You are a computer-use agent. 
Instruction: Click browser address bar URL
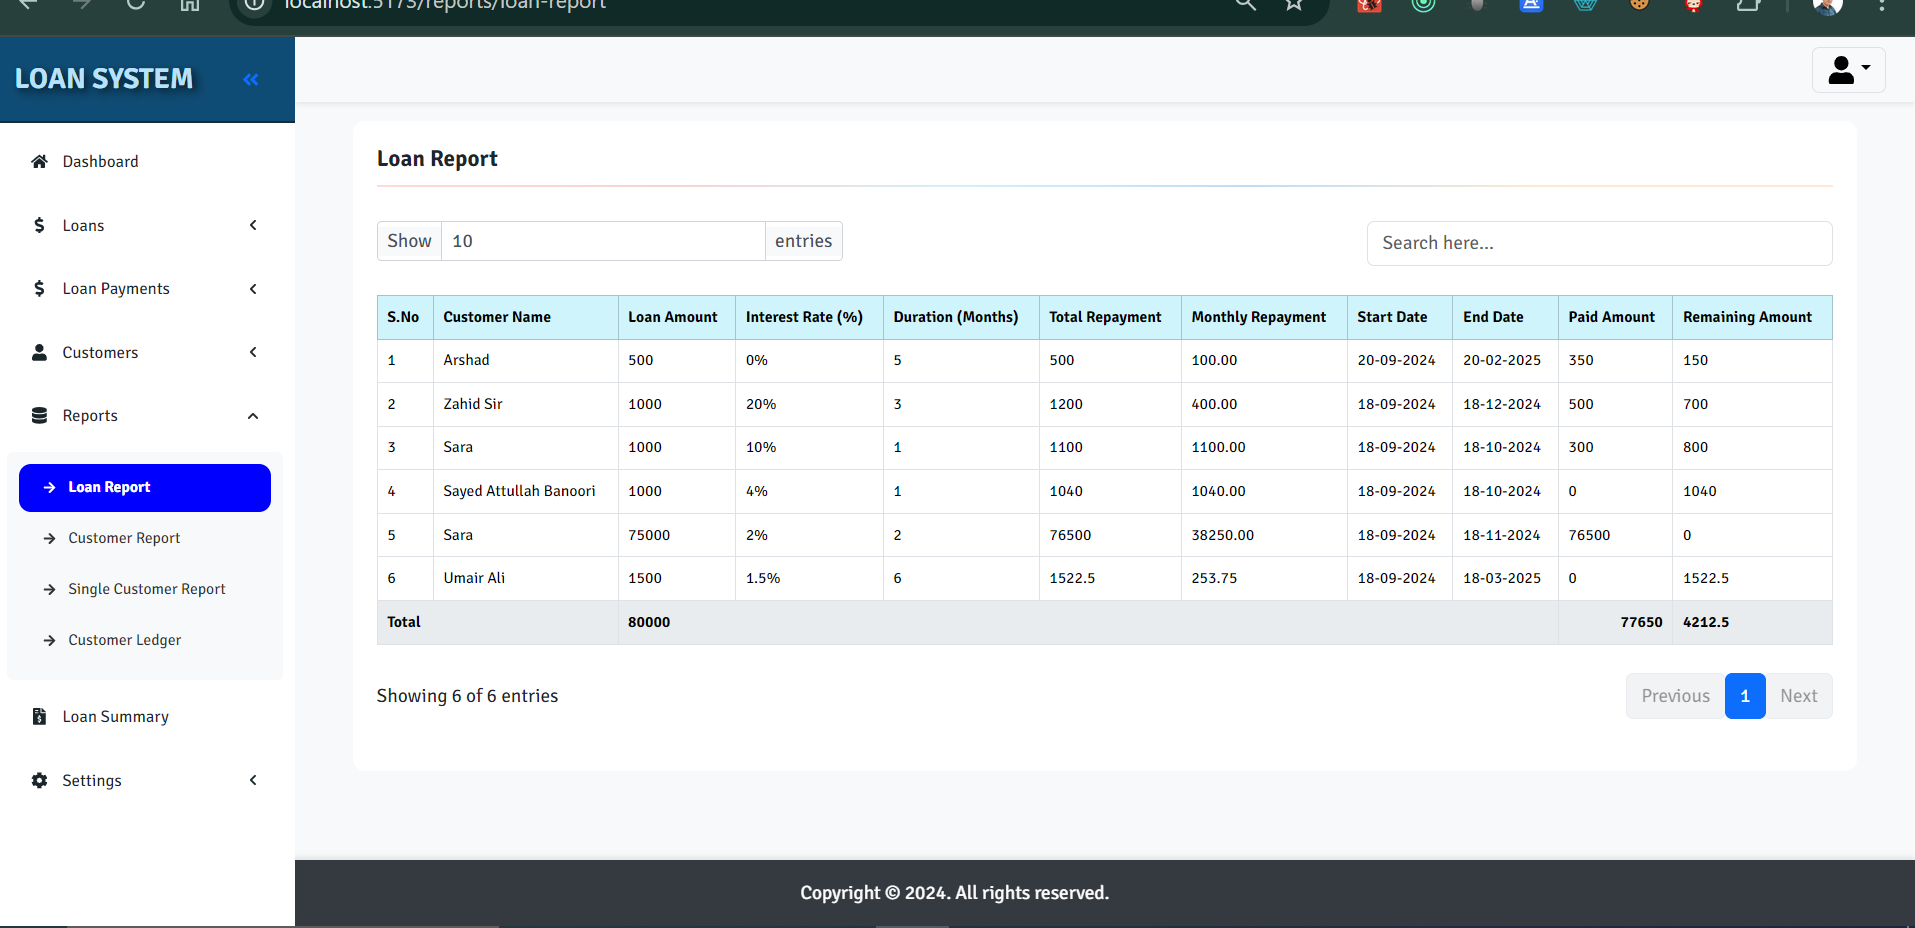(445, 5)
